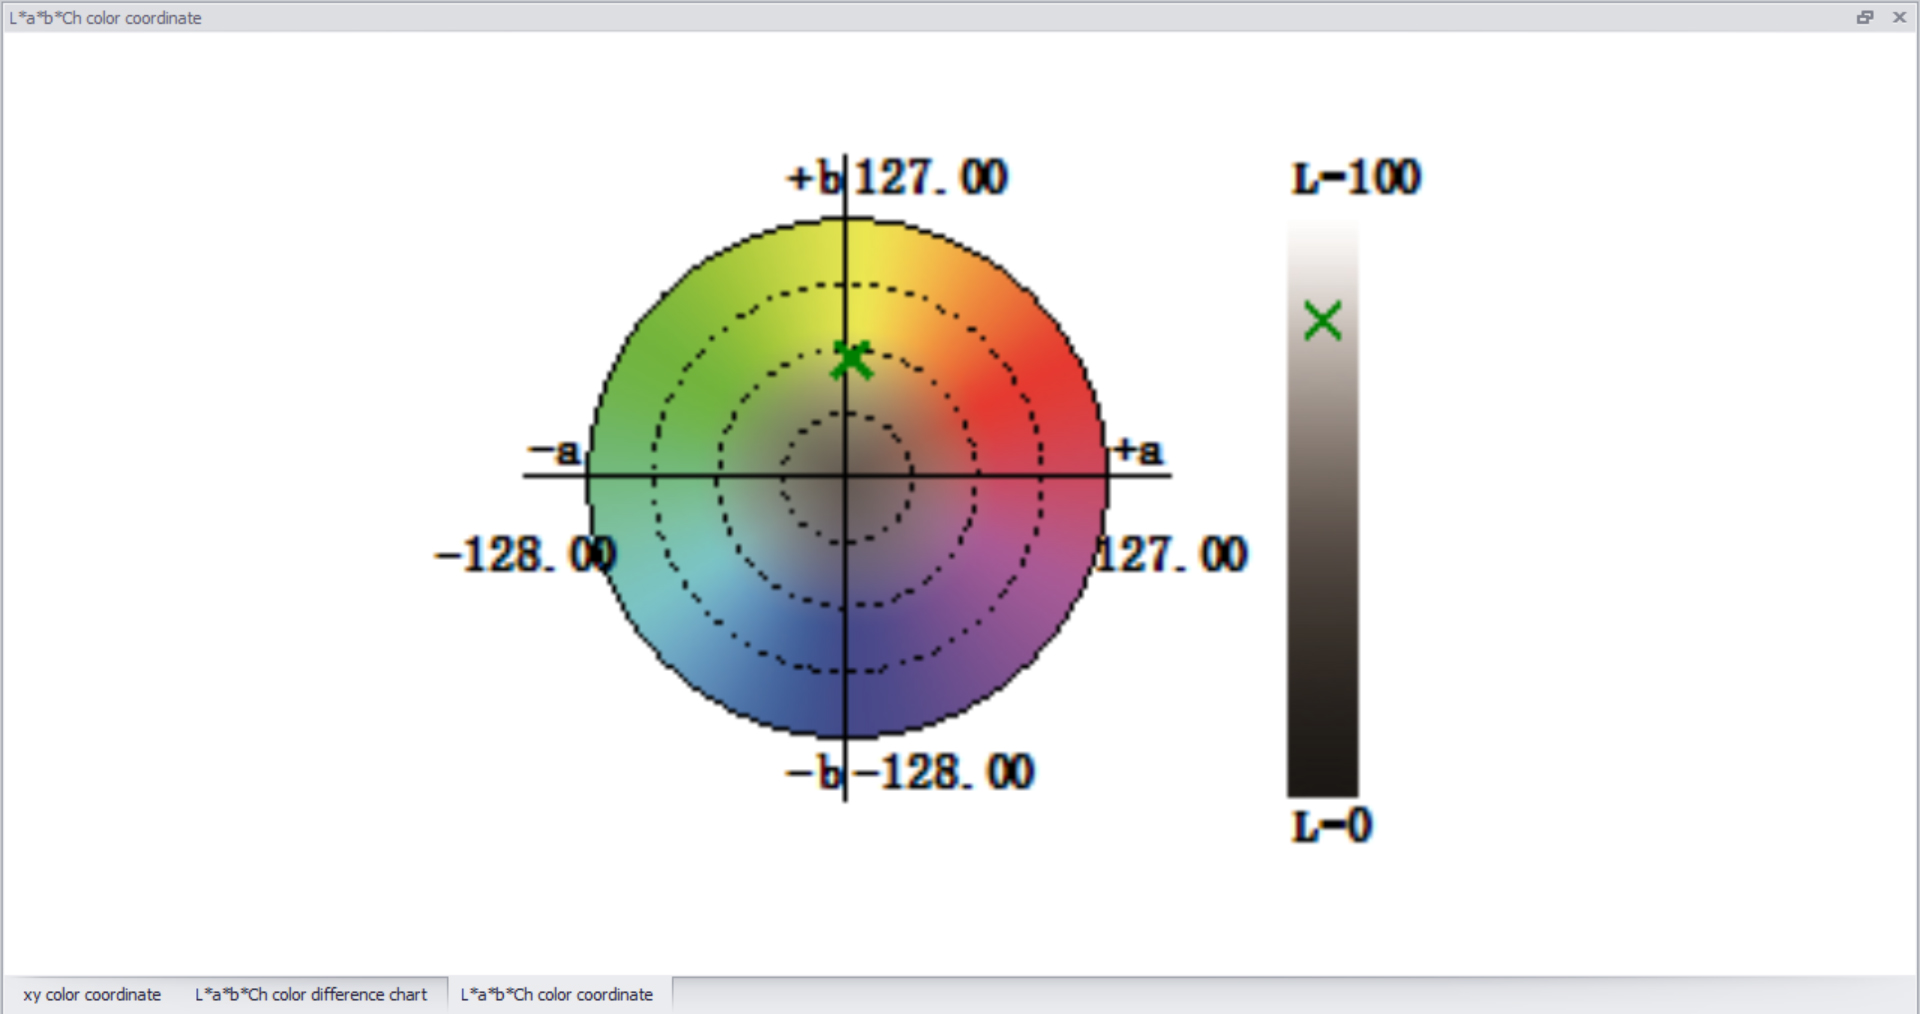The height and width of the screenshot is (1014, 1920).
Task: Select the L*a*b*Ch color coordinate tab
Action: [x=557, y=994]
